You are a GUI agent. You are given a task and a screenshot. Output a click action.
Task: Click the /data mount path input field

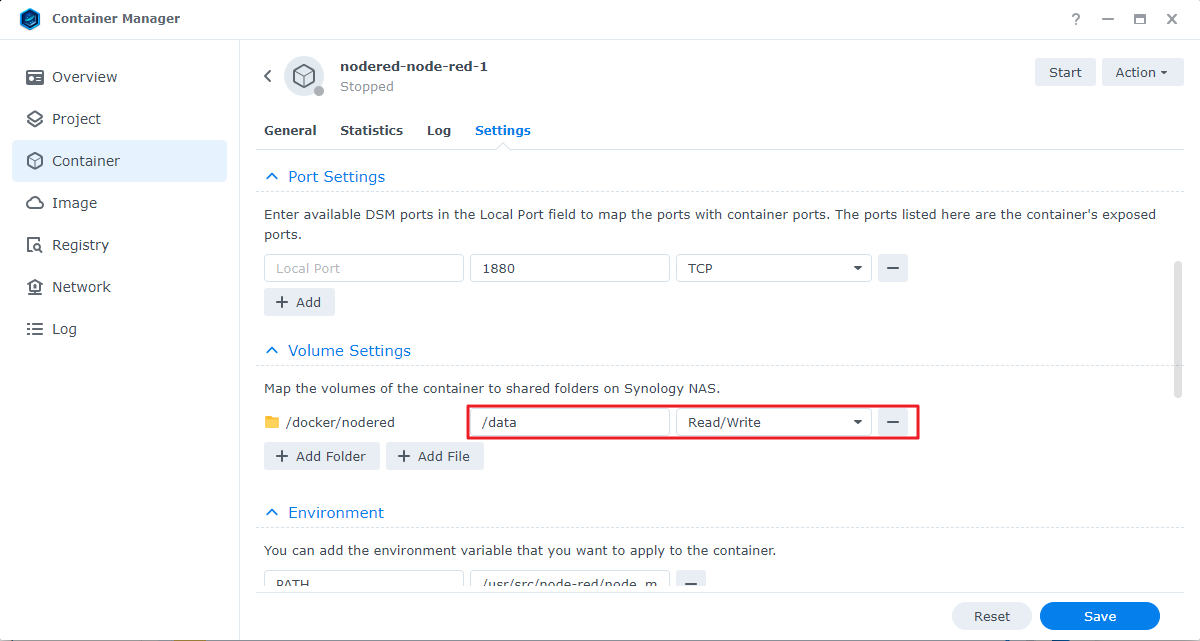coord(568,421)
